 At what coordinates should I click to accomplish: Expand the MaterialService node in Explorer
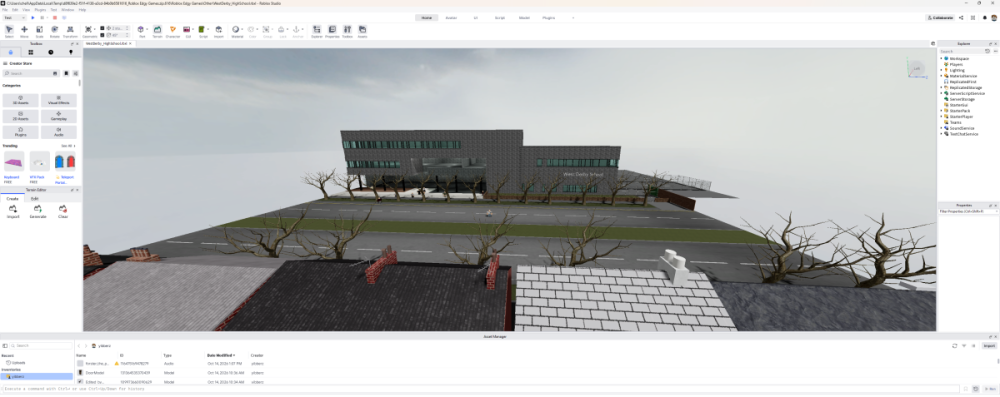[x=941, y=76]
